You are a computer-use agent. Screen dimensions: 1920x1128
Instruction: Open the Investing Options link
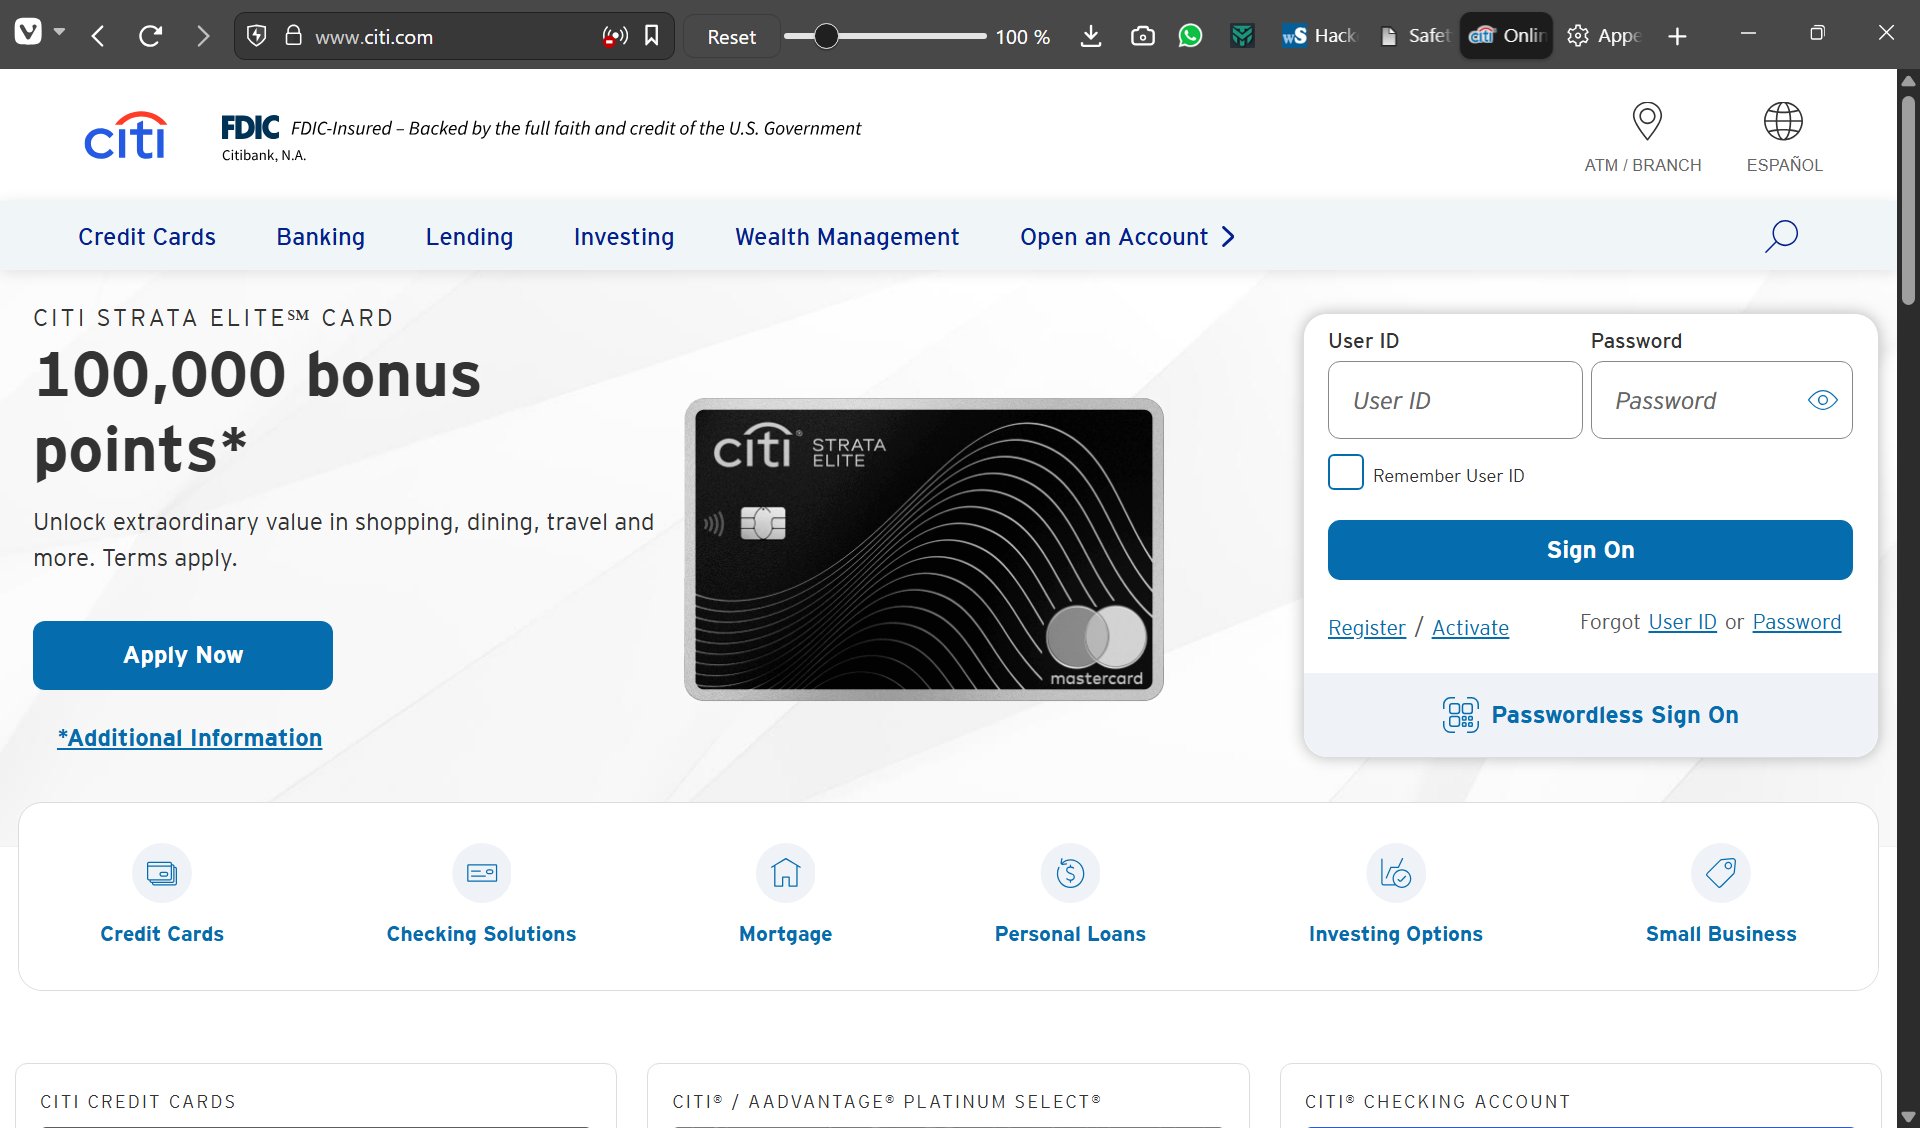[1396, 934]
